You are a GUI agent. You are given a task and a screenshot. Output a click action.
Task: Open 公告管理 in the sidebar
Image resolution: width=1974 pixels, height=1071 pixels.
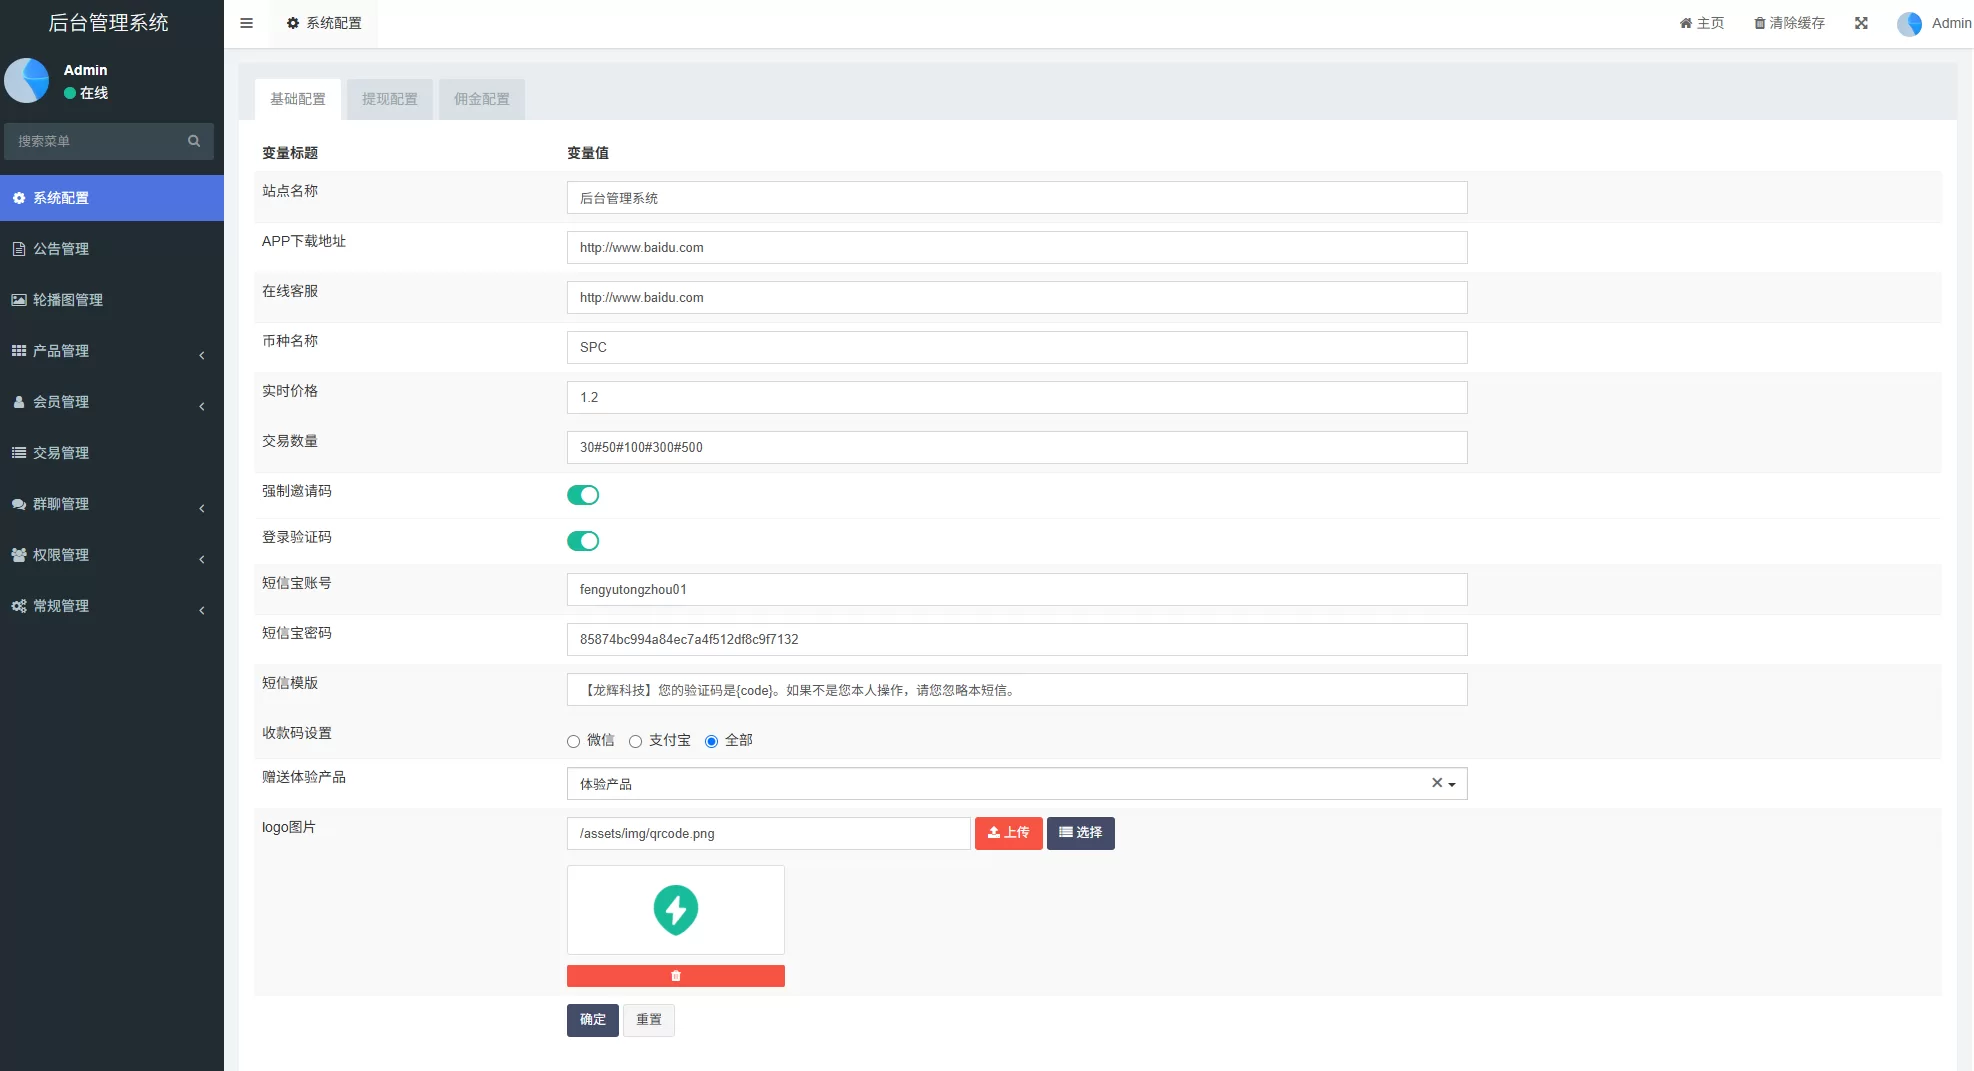[x=61, y=249]
